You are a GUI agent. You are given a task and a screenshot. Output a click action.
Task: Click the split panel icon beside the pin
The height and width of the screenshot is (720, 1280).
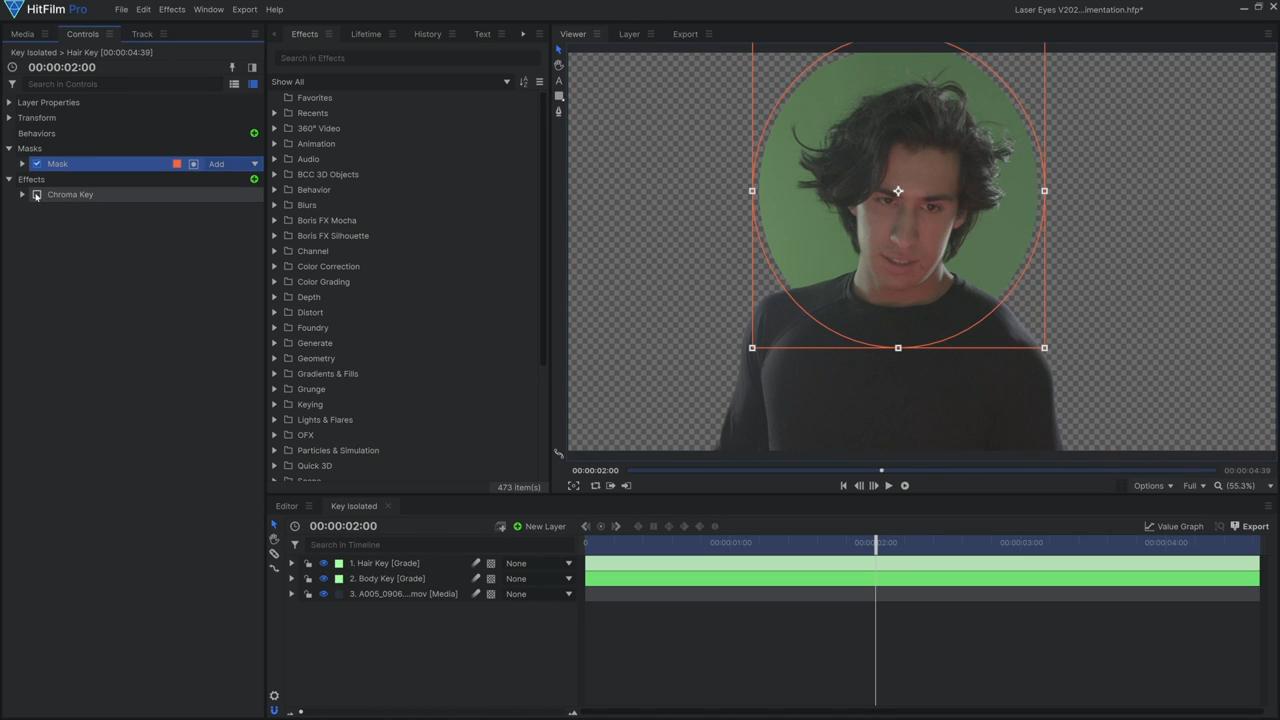point(252,67)
